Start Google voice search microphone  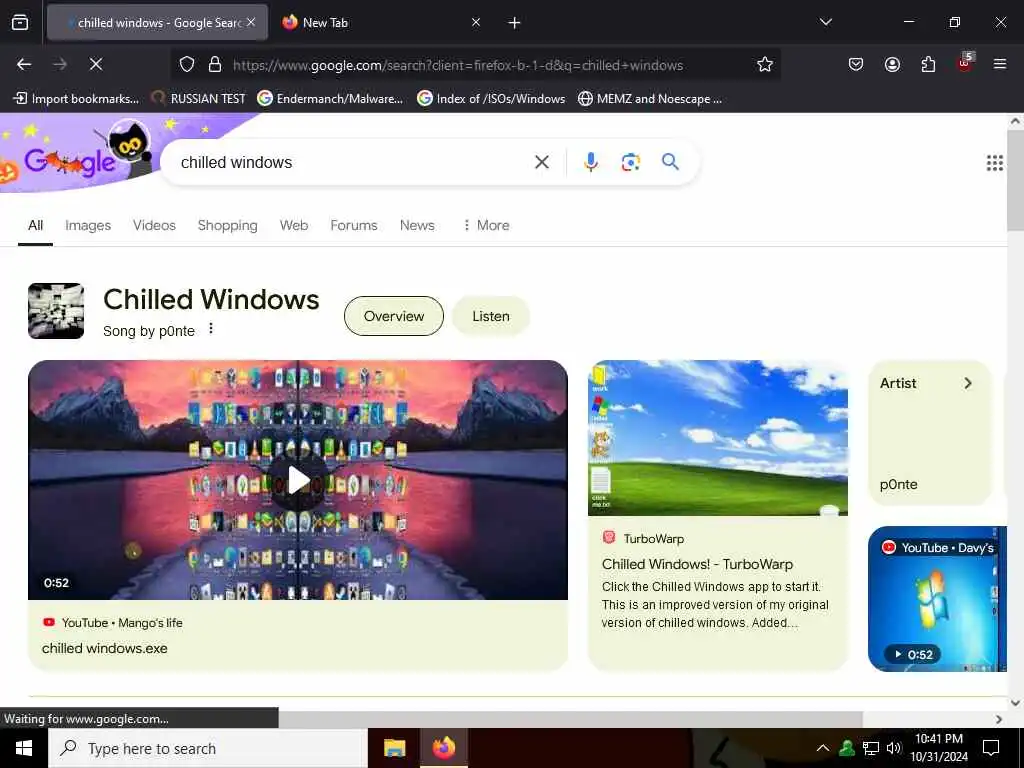tap(591, 162)
